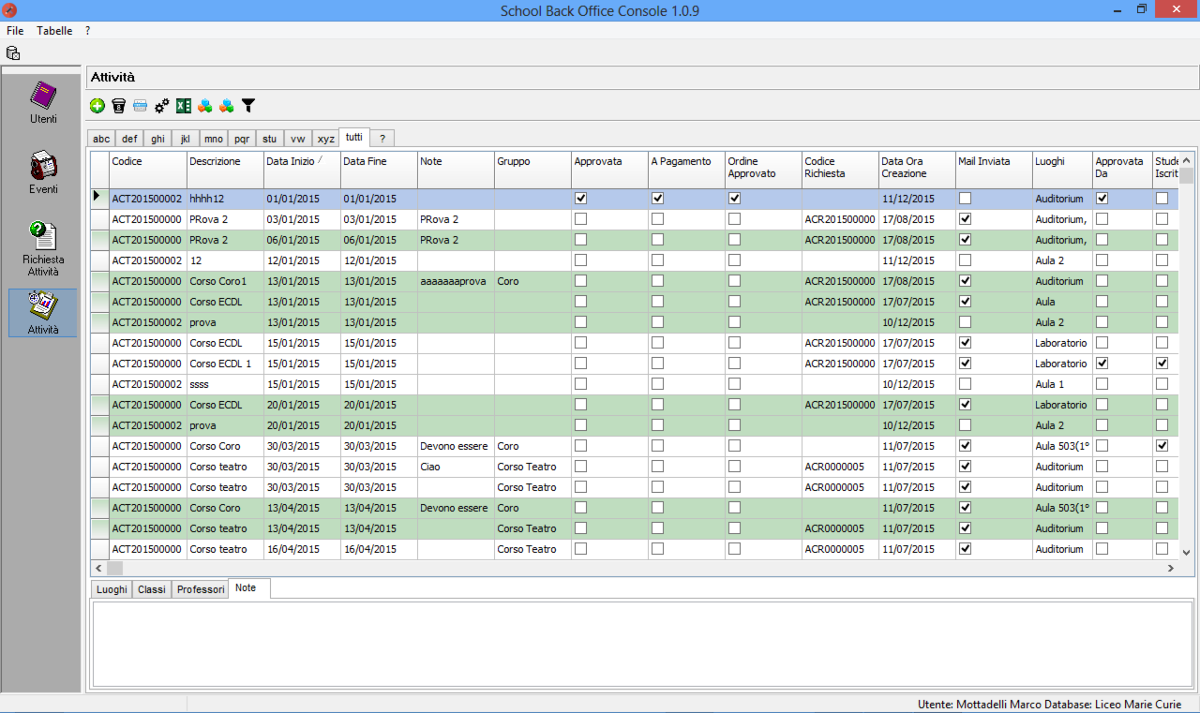Sort by the Data Ora Creazione header
Image resolution: width=1200 pixels, height=713 pixels.
coord(917,168)
